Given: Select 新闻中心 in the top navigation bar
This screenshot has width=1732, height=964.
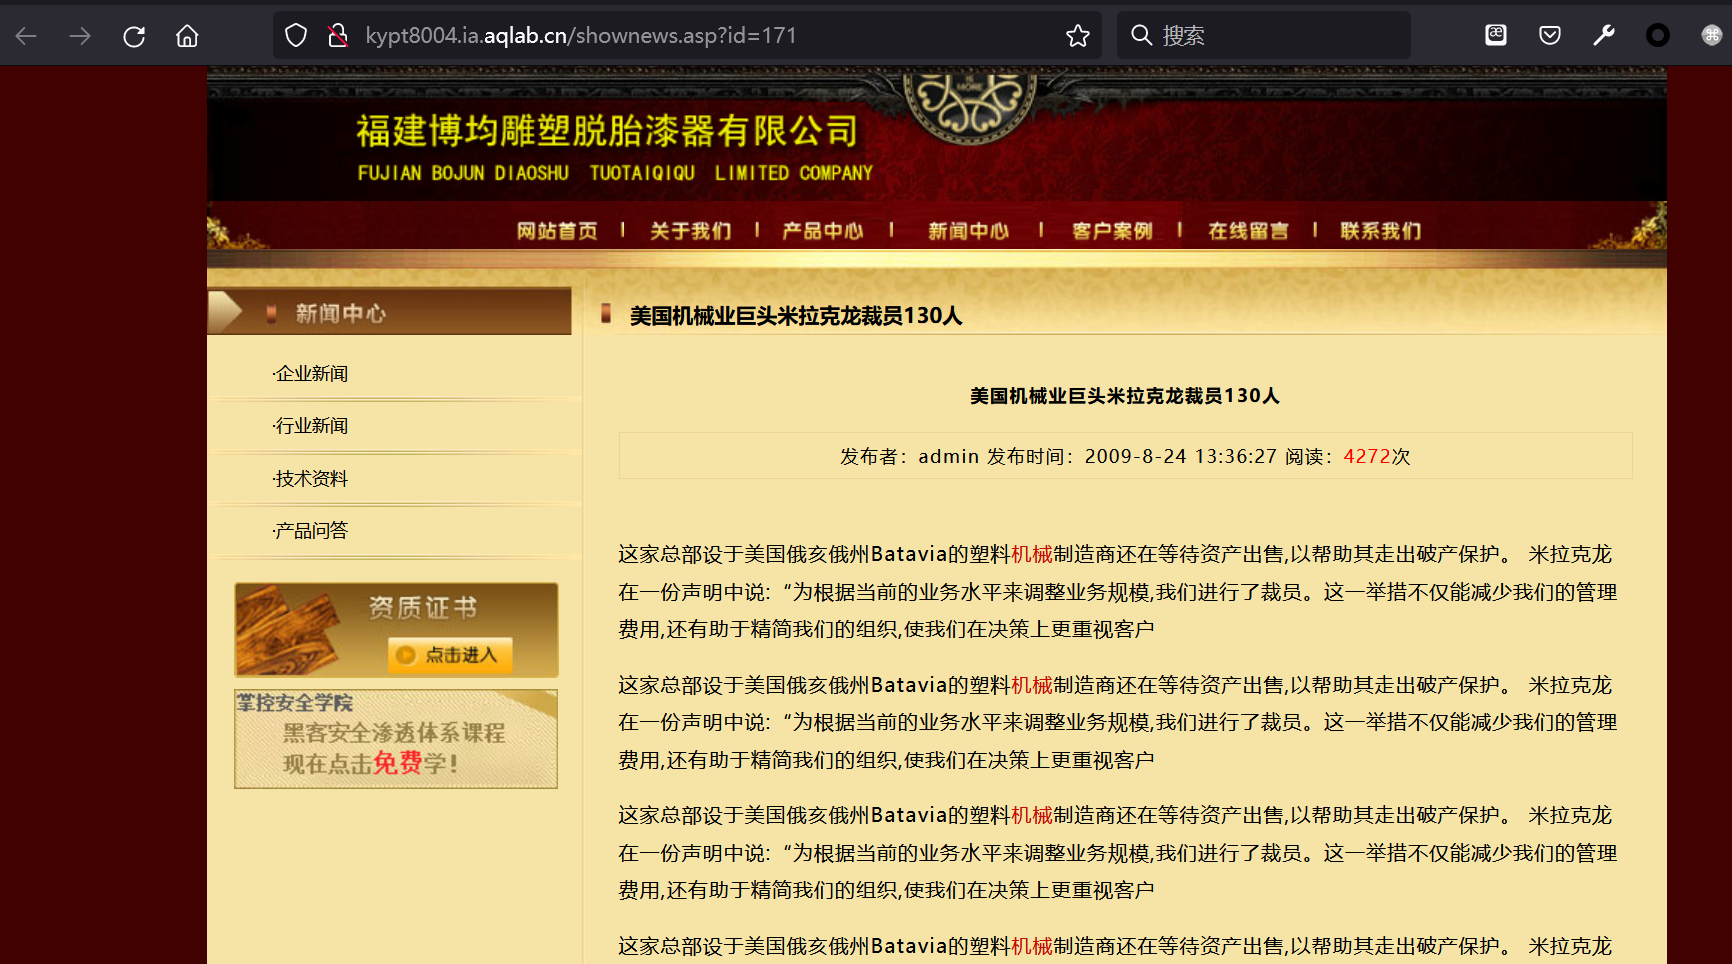Looking at the screenshot, I should click(x=969, y=231).
